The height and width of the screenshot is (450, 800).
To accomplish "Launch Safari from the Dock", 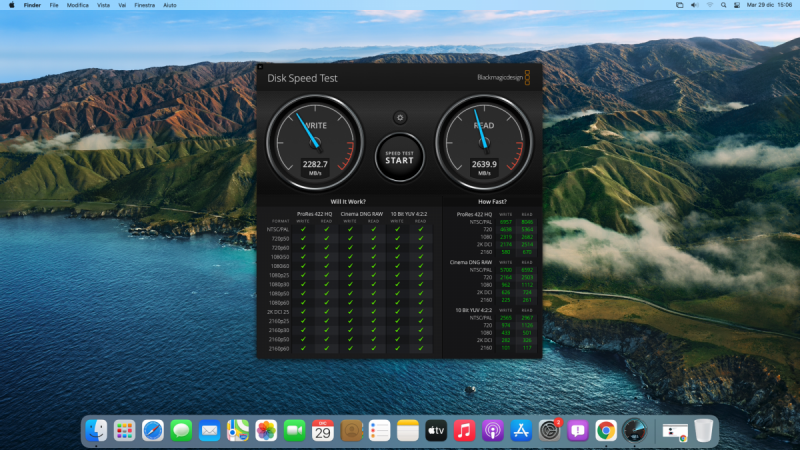I will [153, 431].
